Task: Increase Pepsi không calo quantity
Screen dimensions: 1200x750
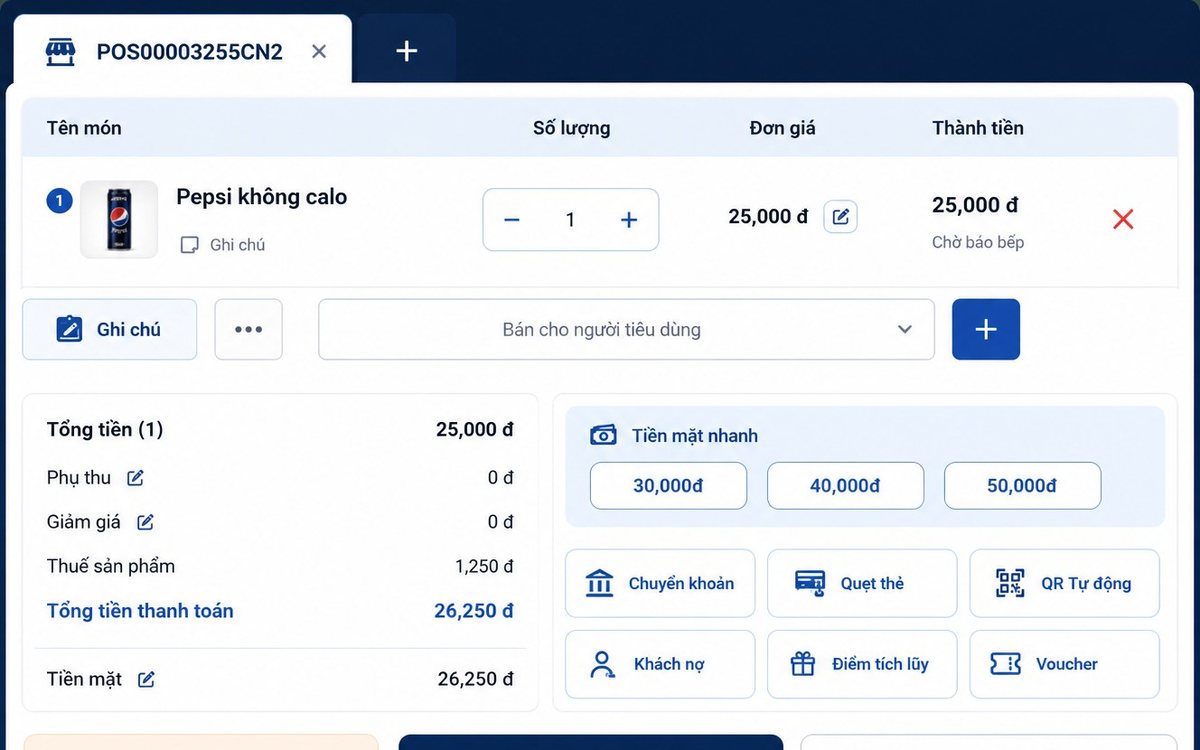Action: pos(629,220)
